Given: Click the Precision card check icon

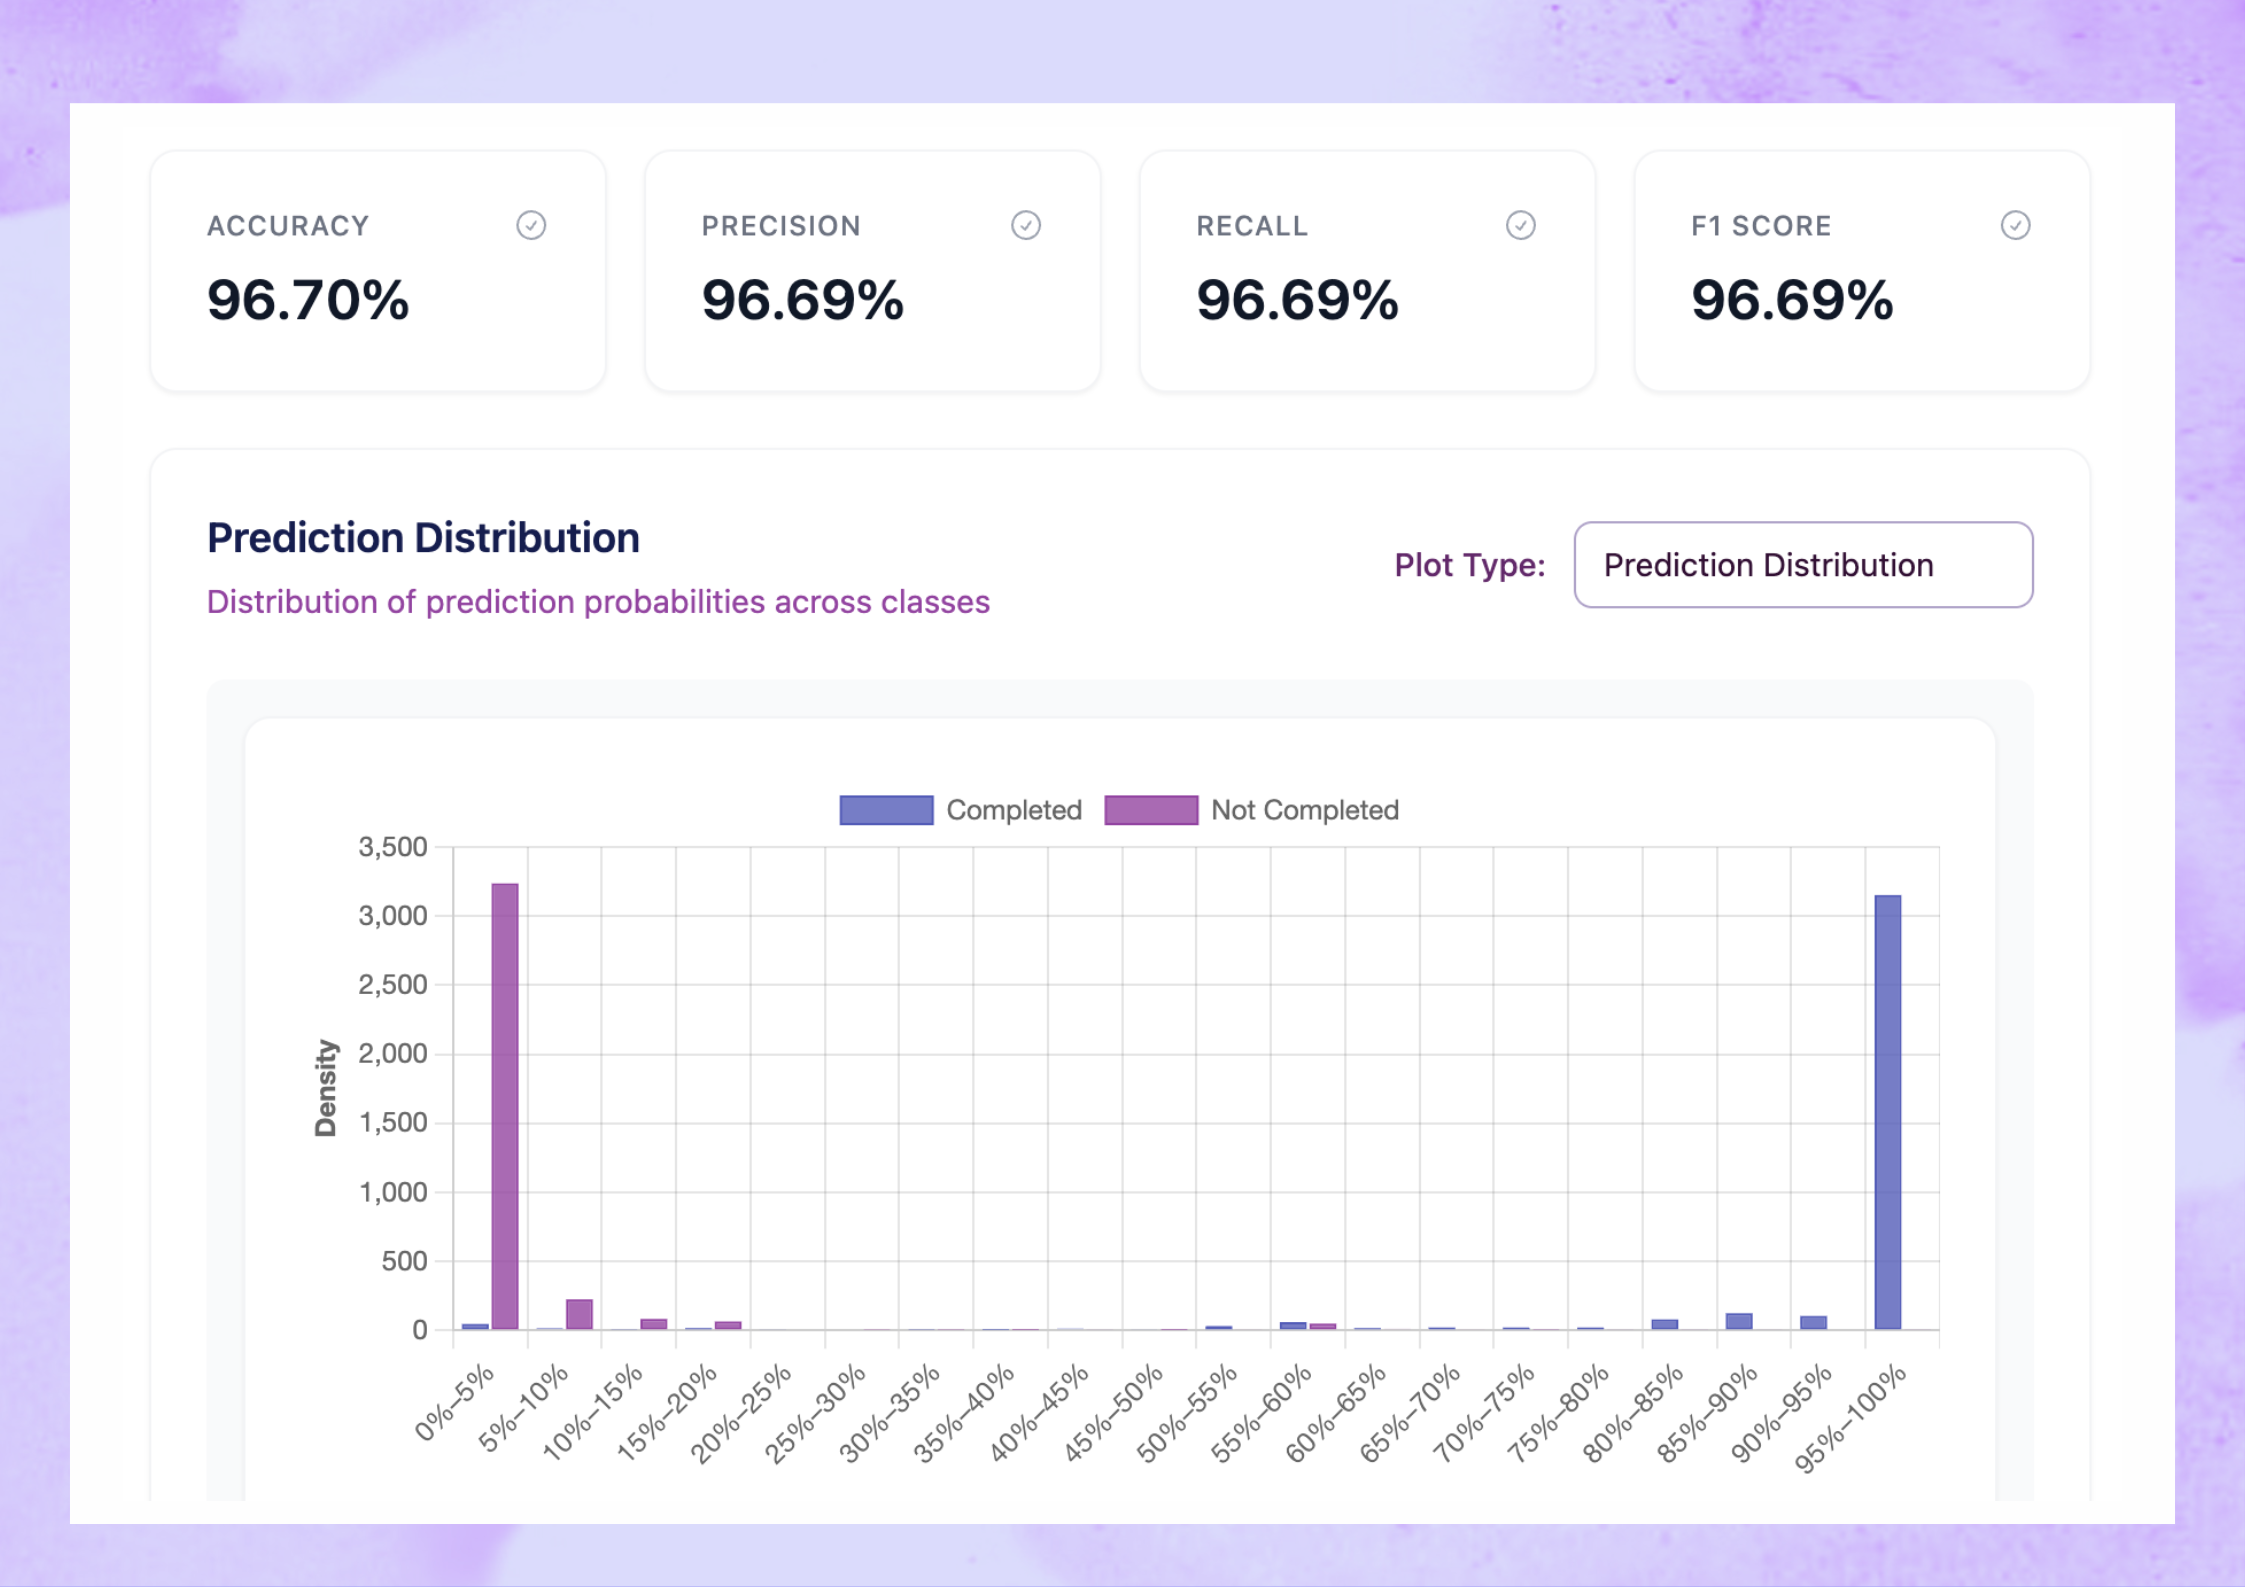Looking at the screenshot, I should click(x=1025, y=225).
